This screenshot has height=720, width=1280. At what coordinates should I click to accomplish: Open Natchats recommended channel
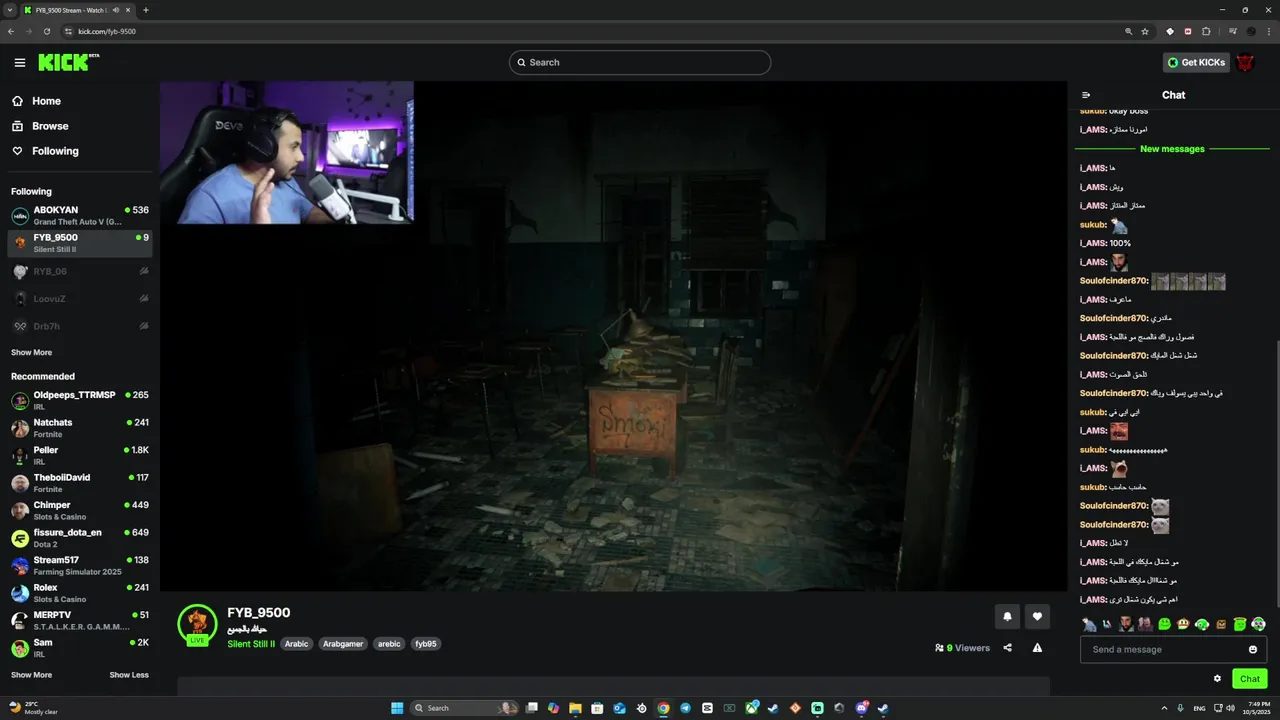80,428
